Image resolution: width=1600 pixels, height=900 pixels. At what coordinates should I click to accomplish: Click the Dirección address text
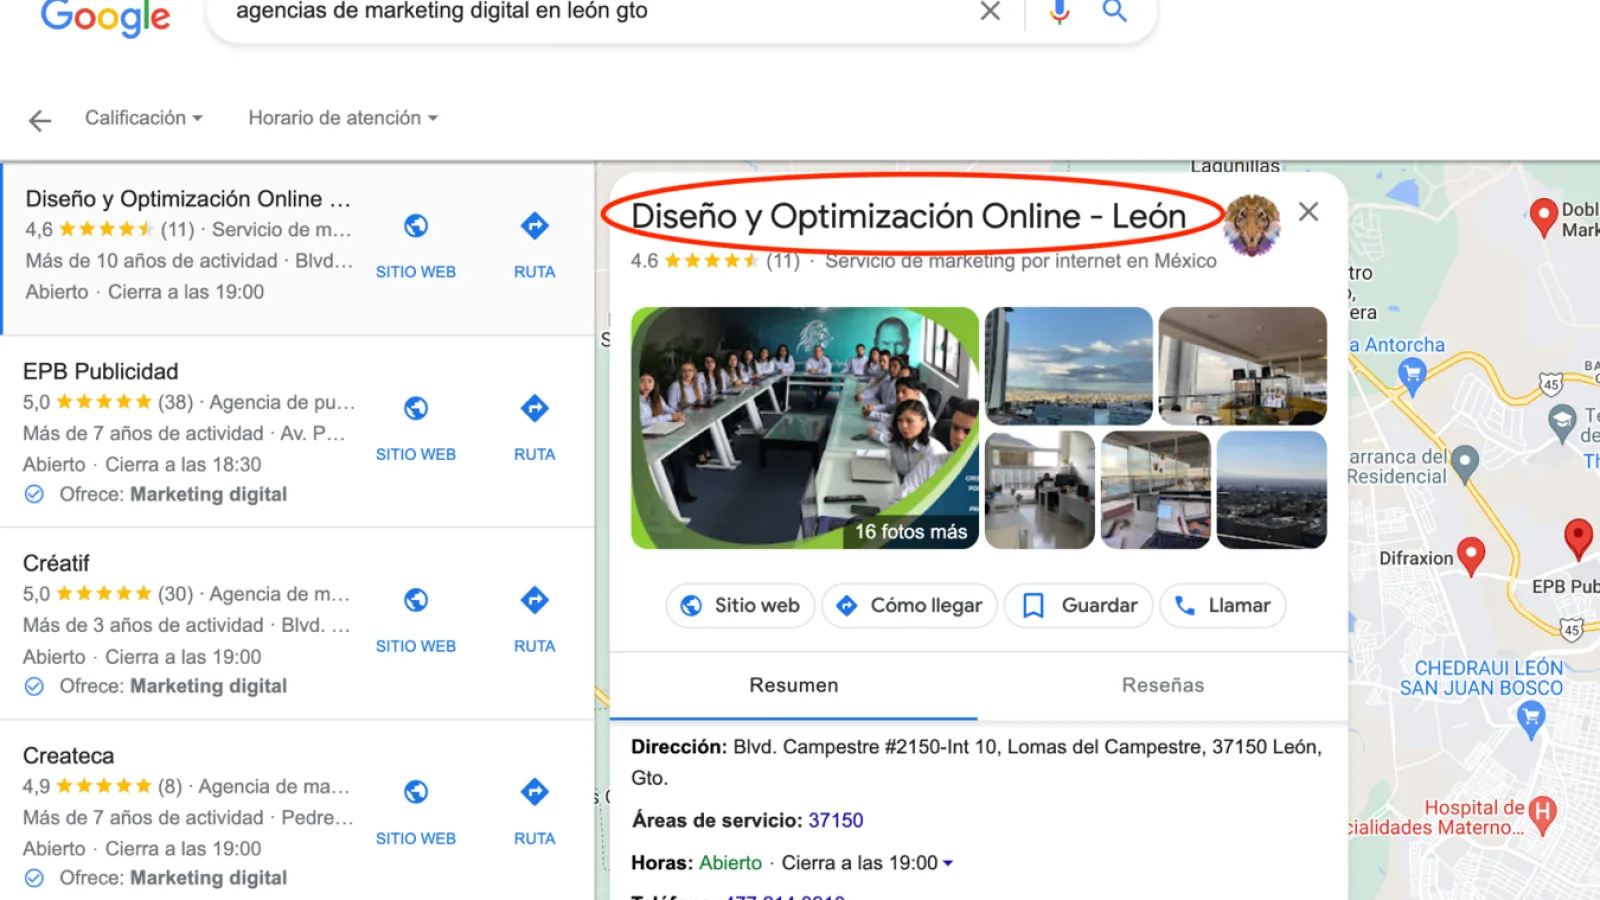click(x=976, y=762)
